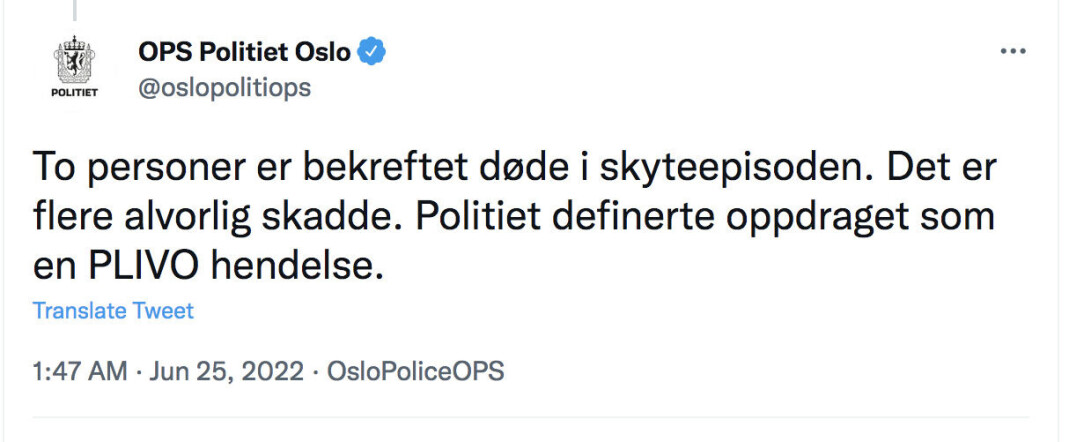Open the OsloPoliceOPS source label
This screenshot has height=442, width=1069.
416,372
